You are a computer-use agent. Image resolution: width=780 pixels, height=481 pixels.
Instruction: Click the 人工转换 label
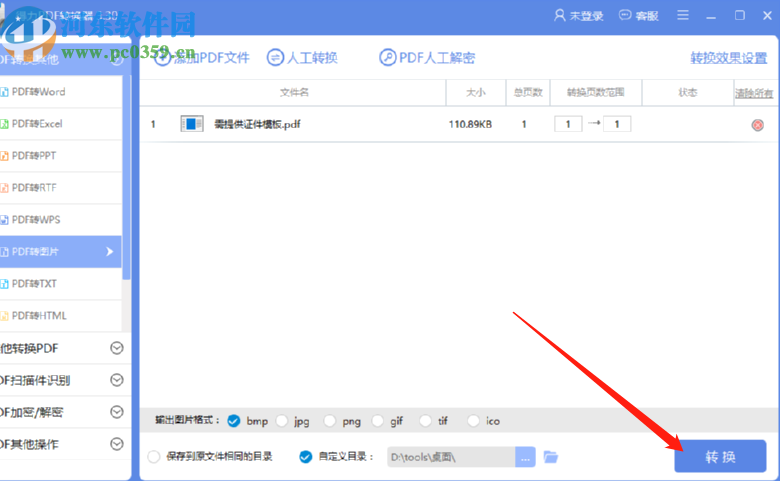tap(312, 58)
